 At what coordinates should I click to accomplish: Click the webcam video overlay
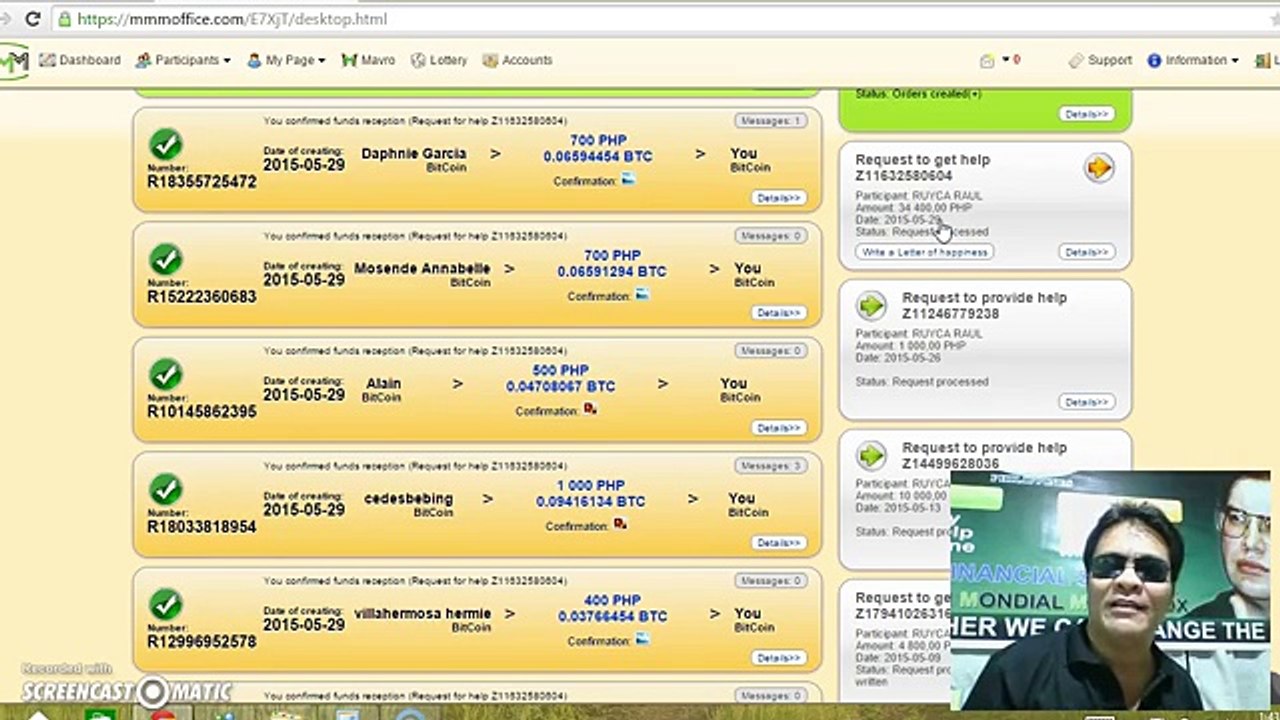pos(1110,590)
